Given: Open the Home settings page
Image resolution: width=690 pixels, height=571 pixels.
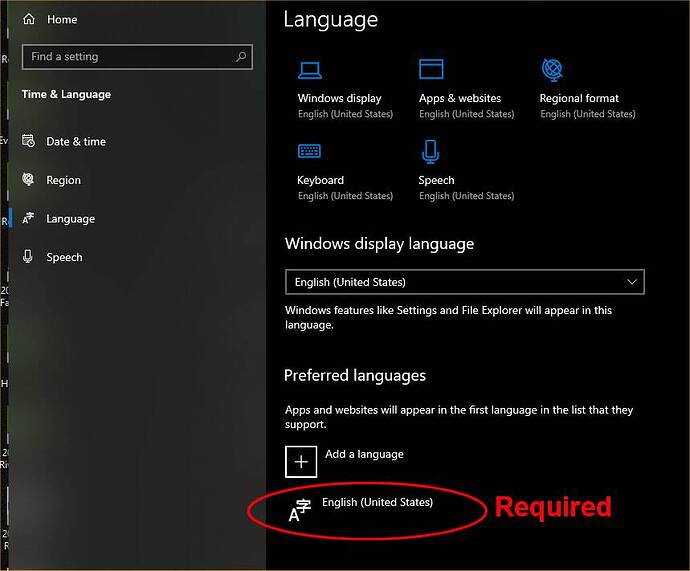Looking at the screenshot, I should point(62,19).
